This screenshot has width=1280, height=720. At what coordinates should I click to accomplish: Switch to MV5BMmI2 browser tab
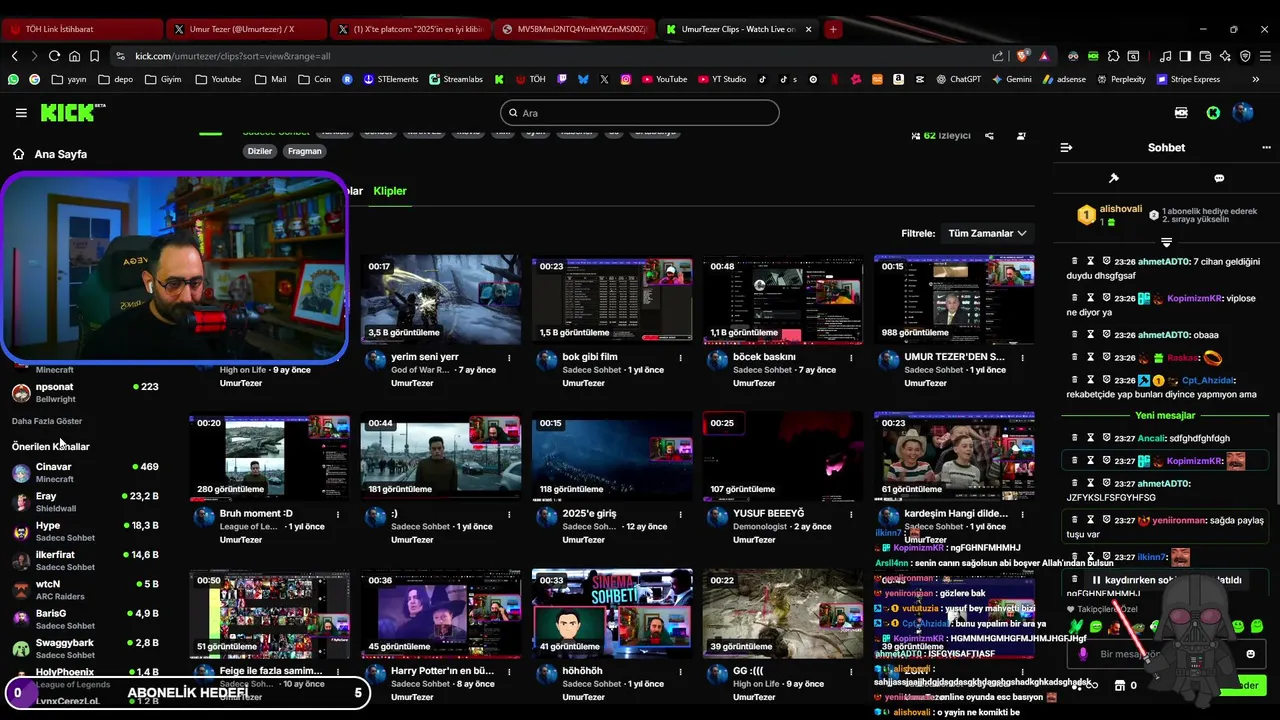pos(574,29)
